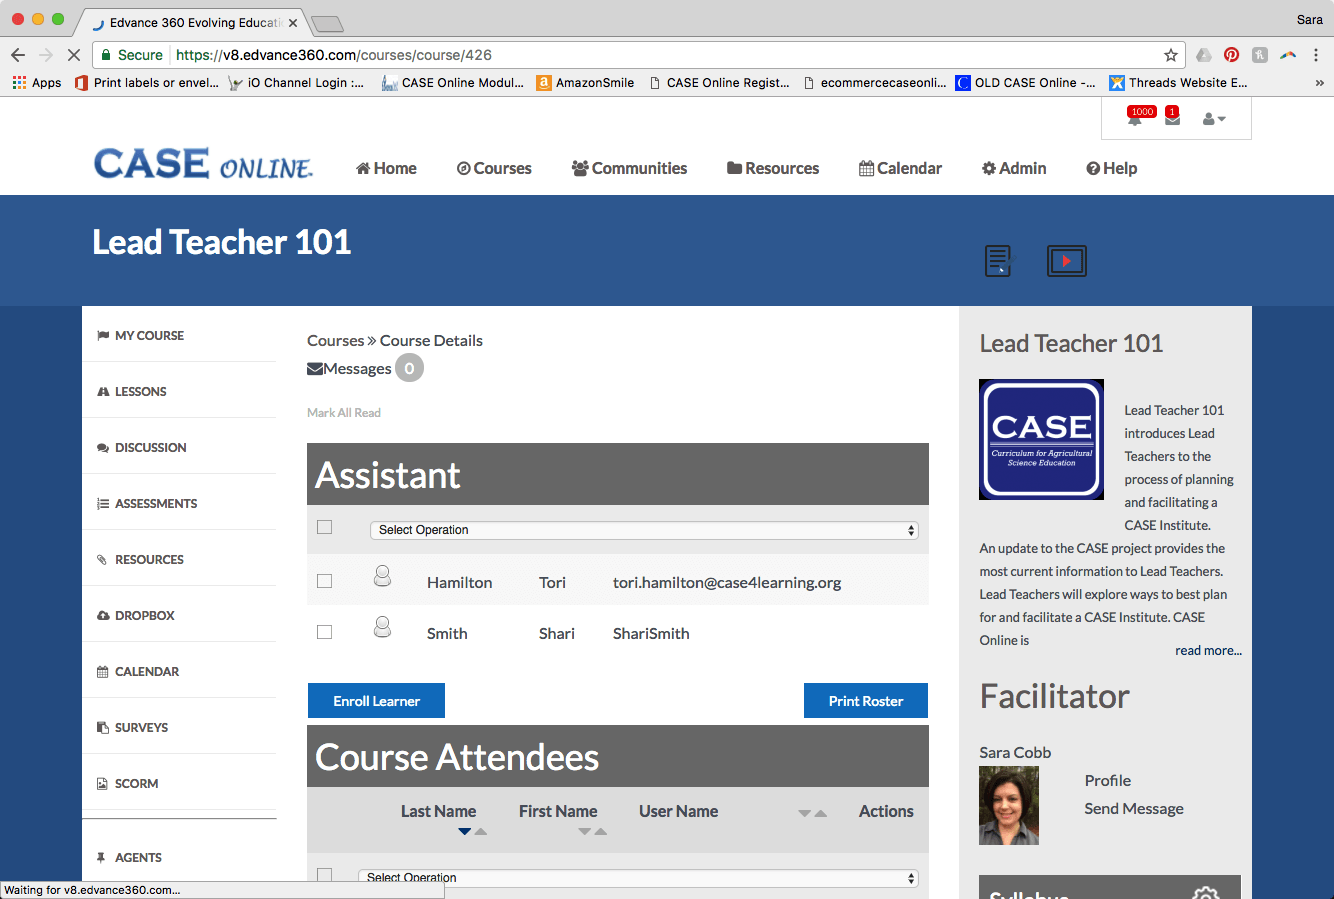Click Sara Cobb's facilitator photo
Screen dimensions: 1334x899
tap(1008, 806)
